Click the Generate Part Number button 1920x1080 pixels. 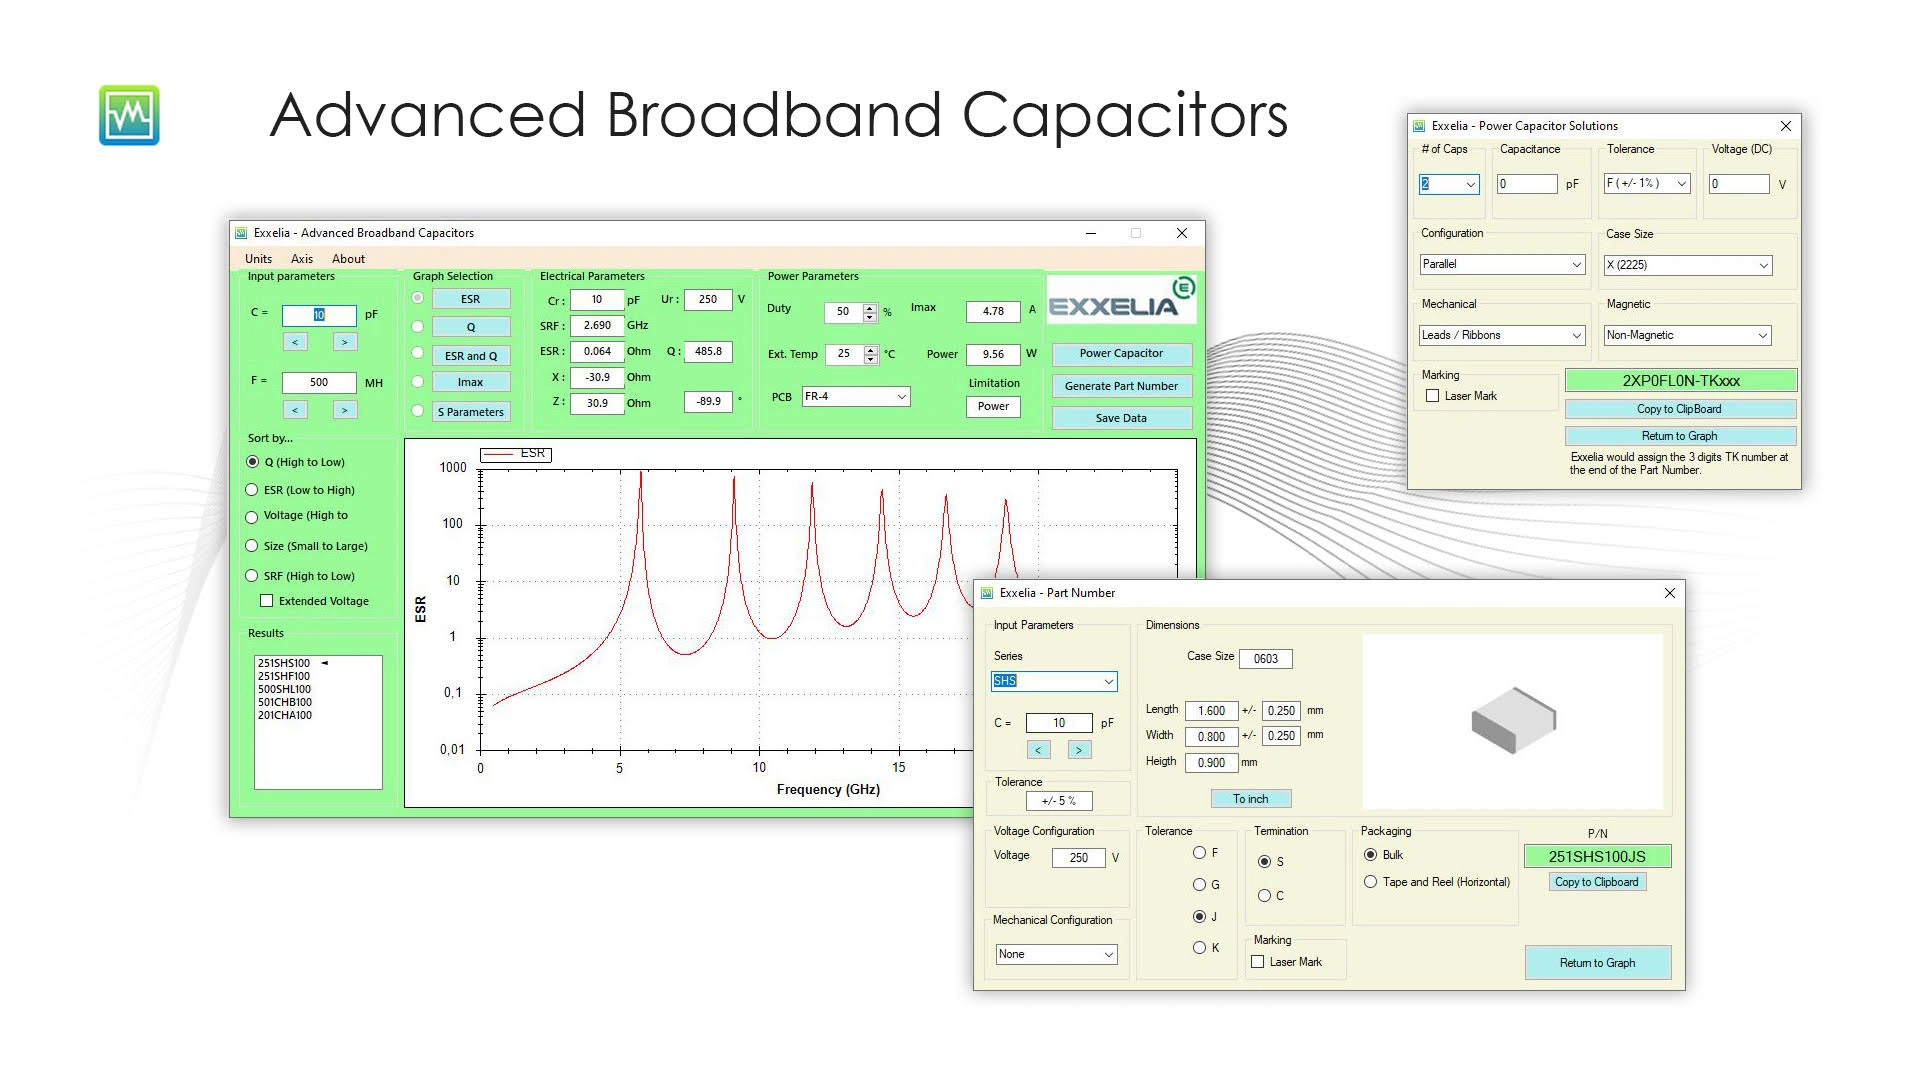(x=1120, y=385)
